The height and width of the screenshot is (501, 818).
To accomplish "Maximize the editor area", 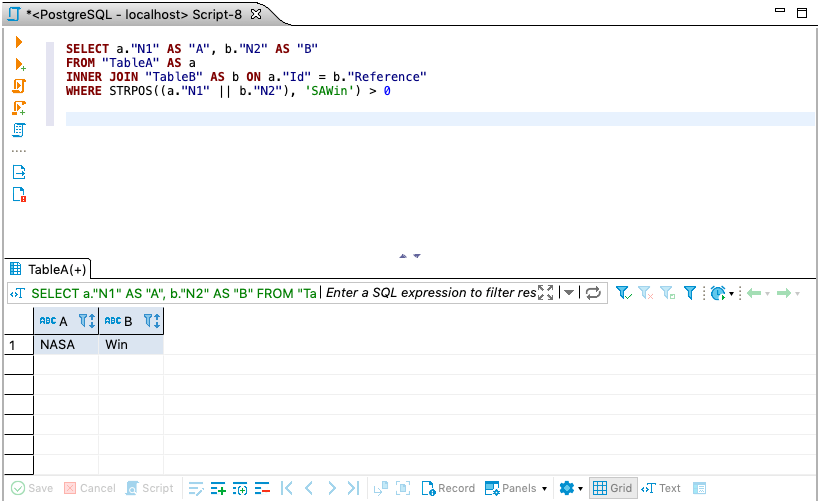I will pyautogui.click(x=802, y=13).
